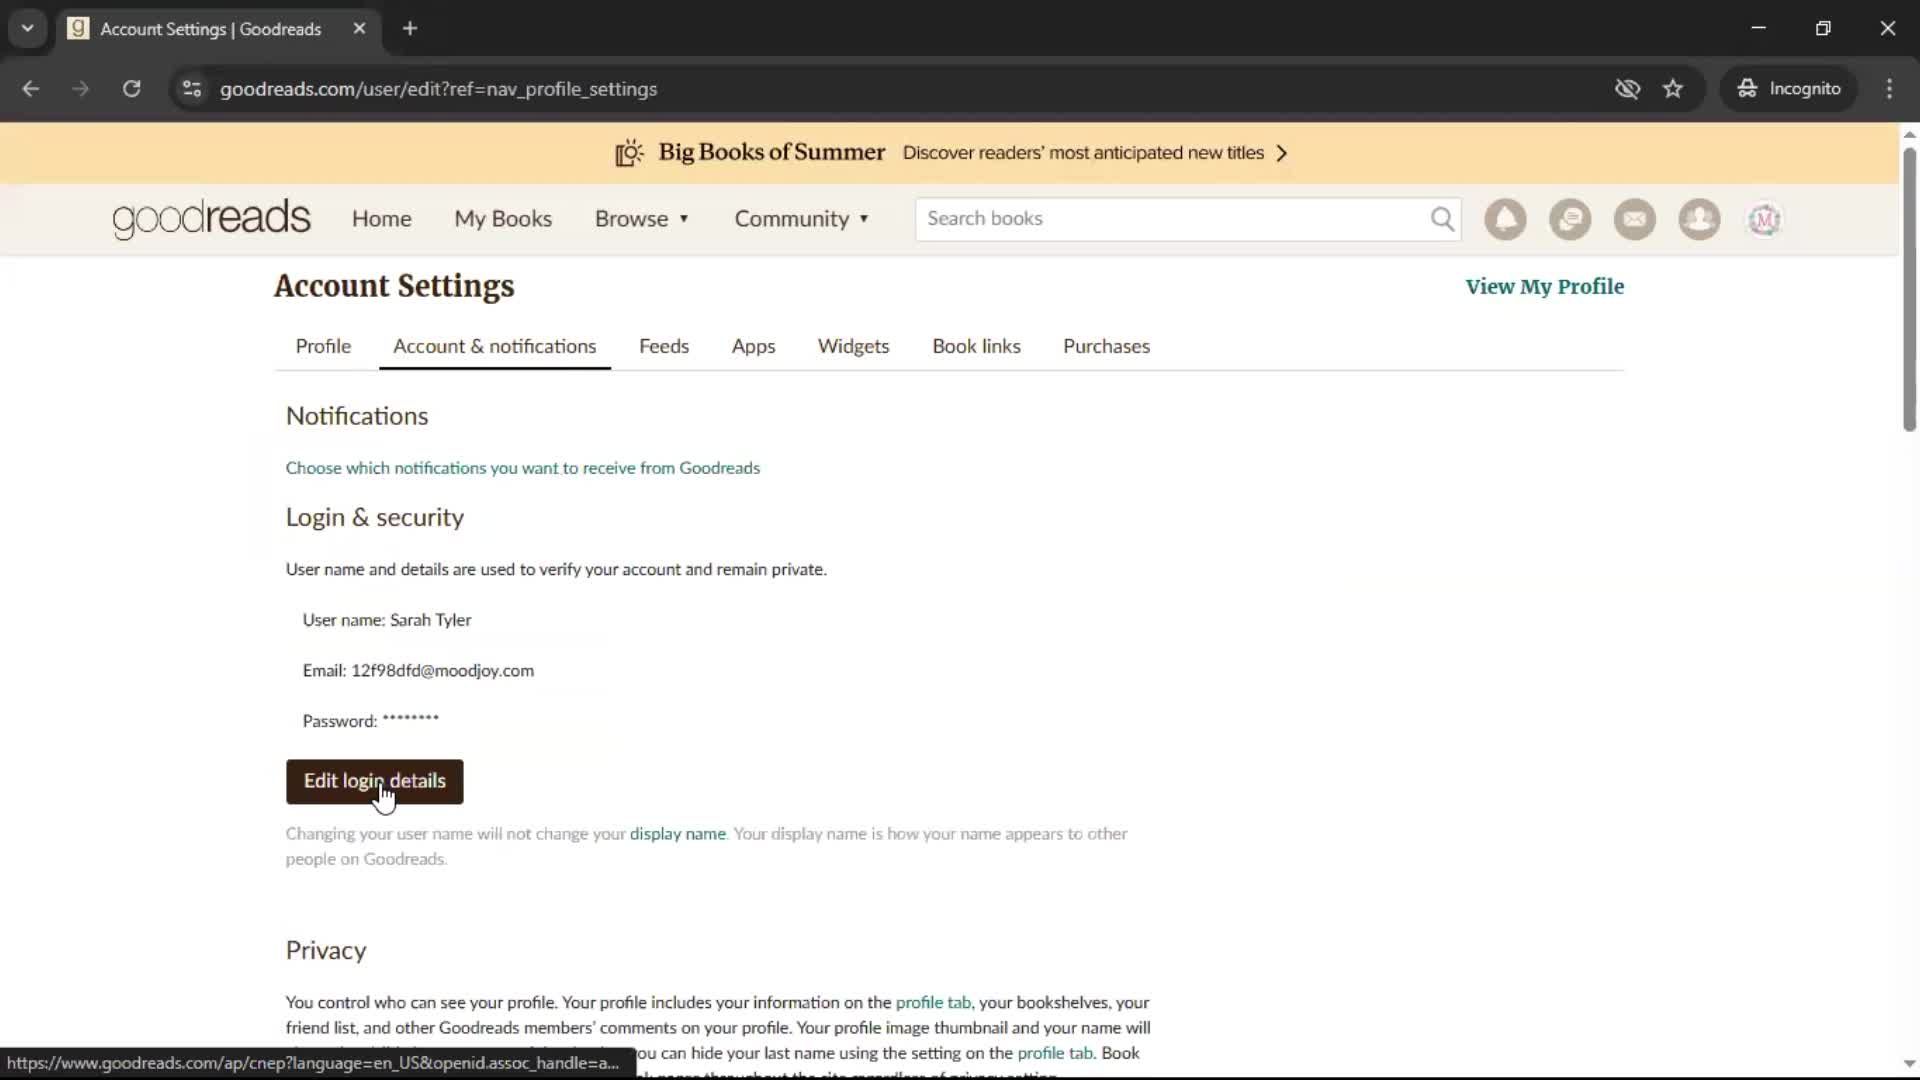Reload the page
The height and width of the screenshot is (1080, 1920).
tap(131, 89)
